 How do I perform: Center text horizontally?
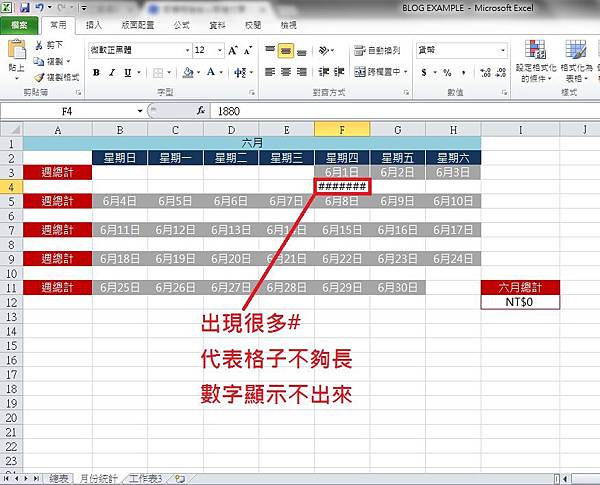(286, 72)
